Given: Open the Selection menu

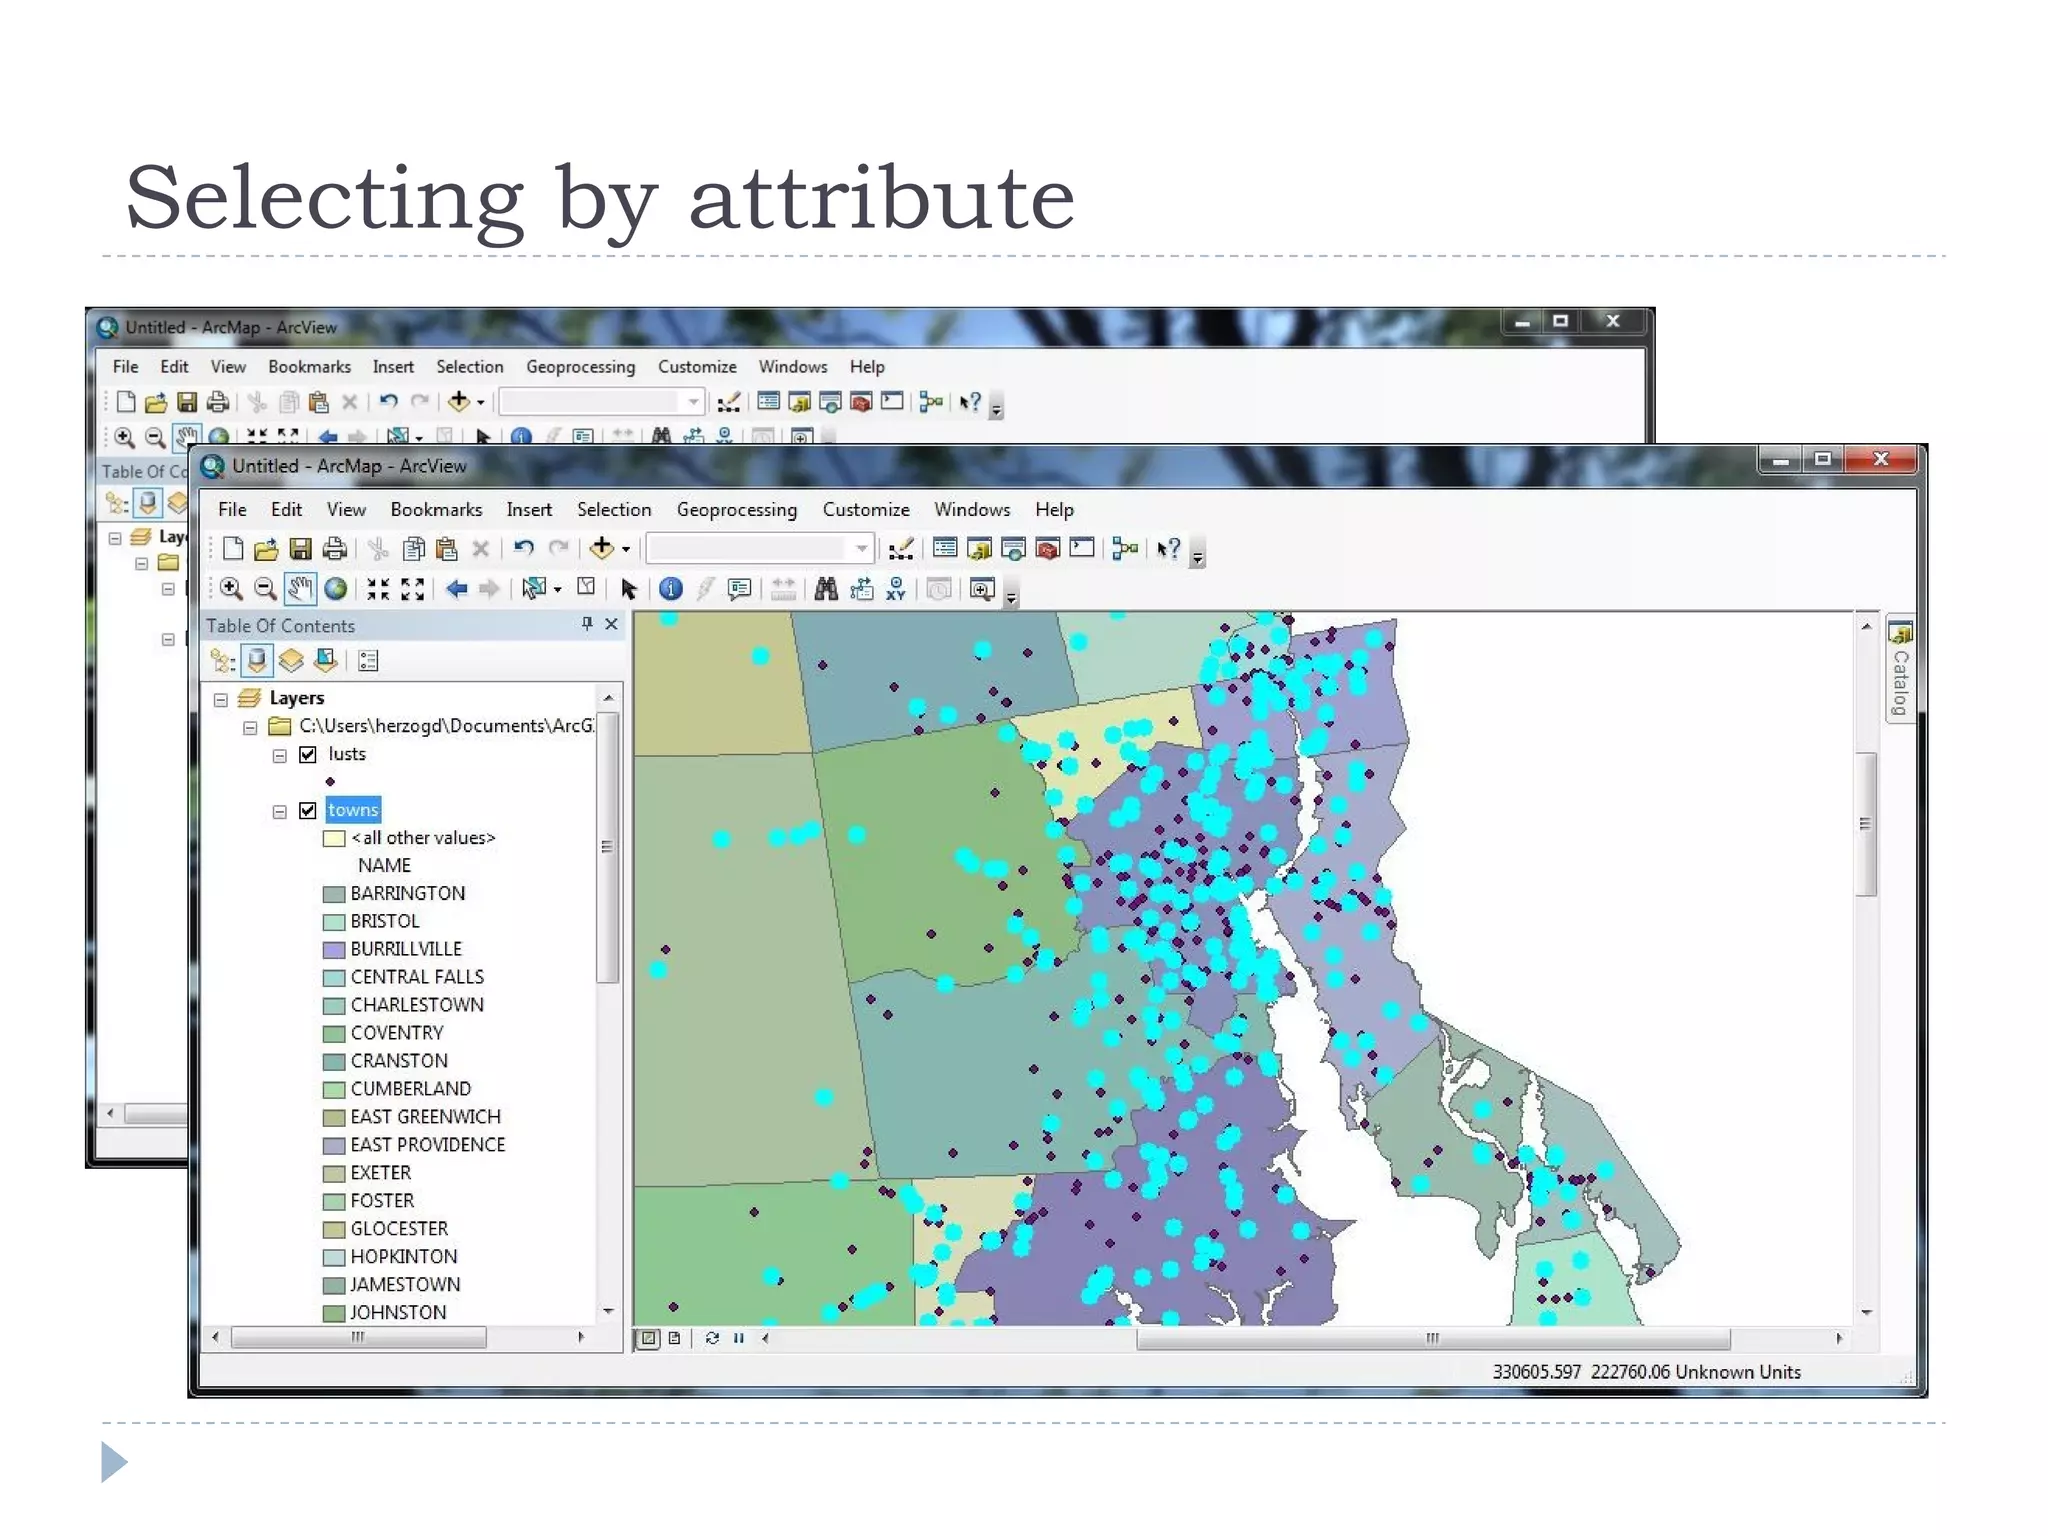Looking at the screenshot, I should pyautogui.click(x=613, y=510).
